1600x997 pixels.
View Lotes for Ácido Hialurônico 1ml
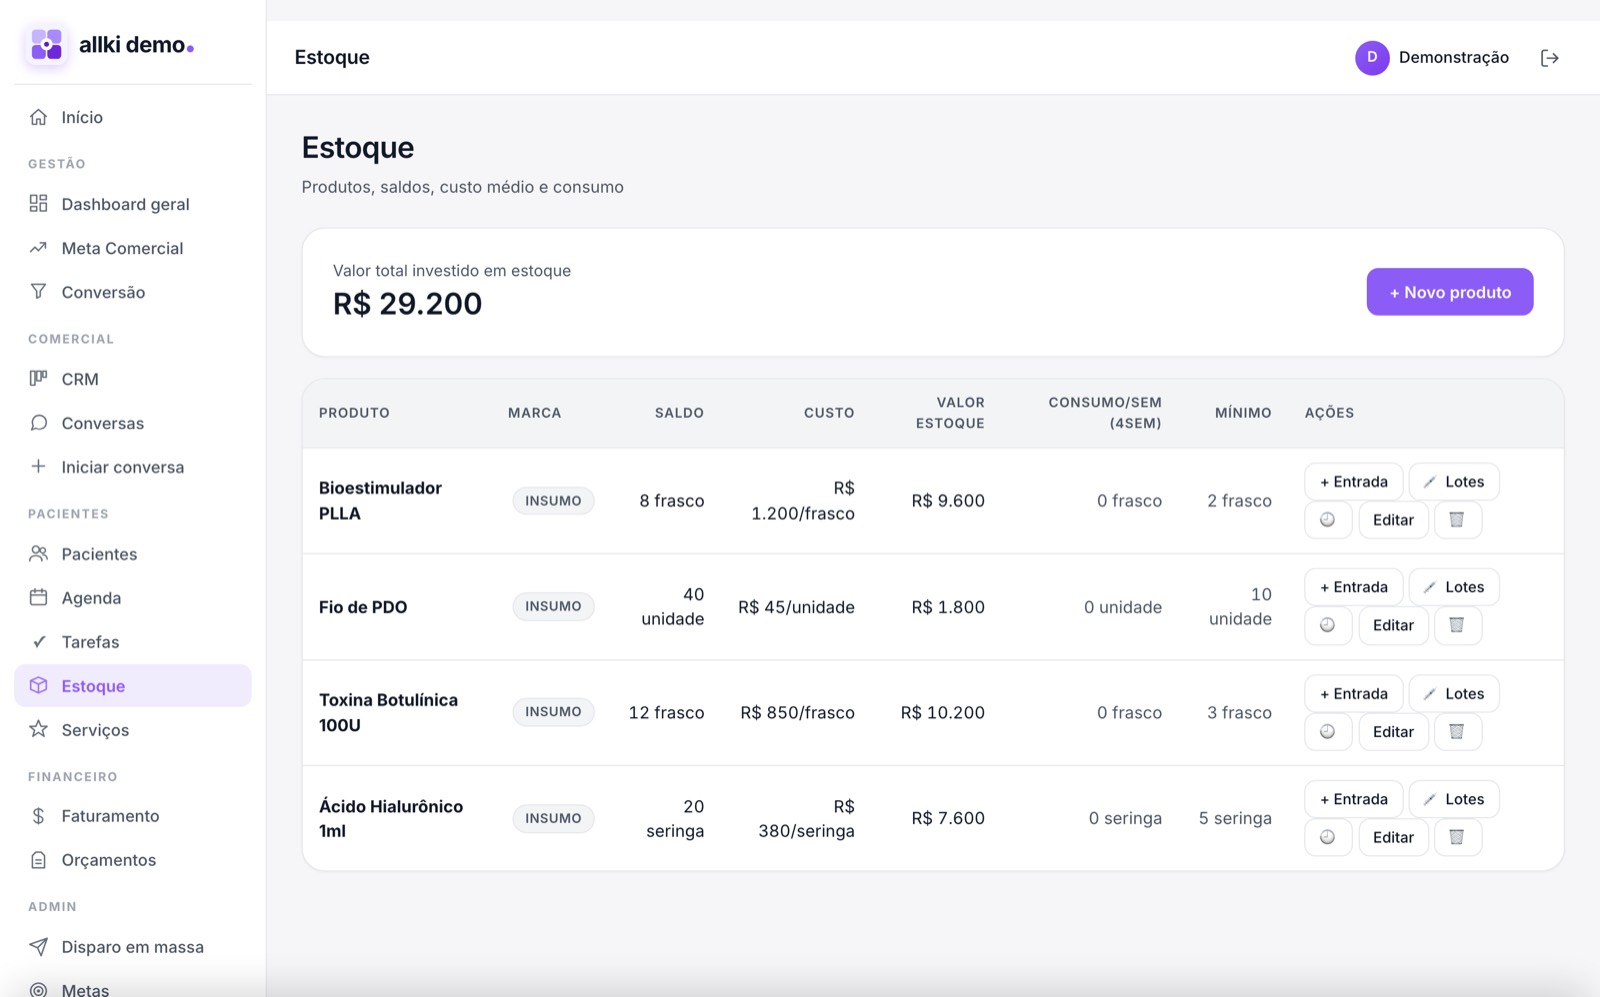[1454, 799]
